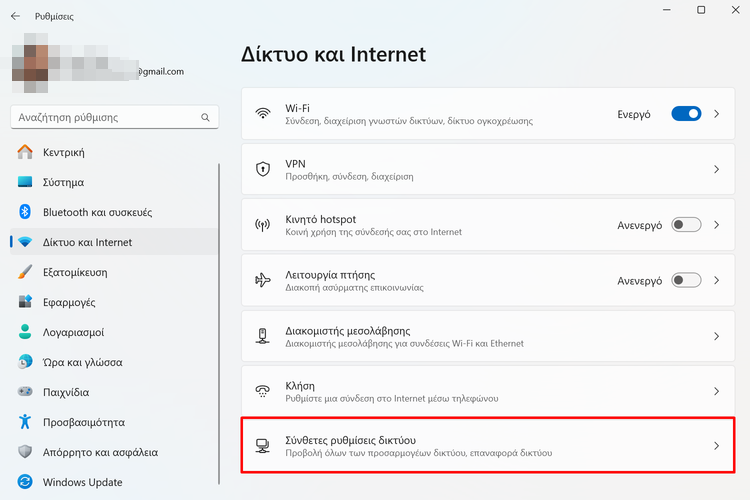Enable the Κινητό hotspot toggle

tap(686, 225)
